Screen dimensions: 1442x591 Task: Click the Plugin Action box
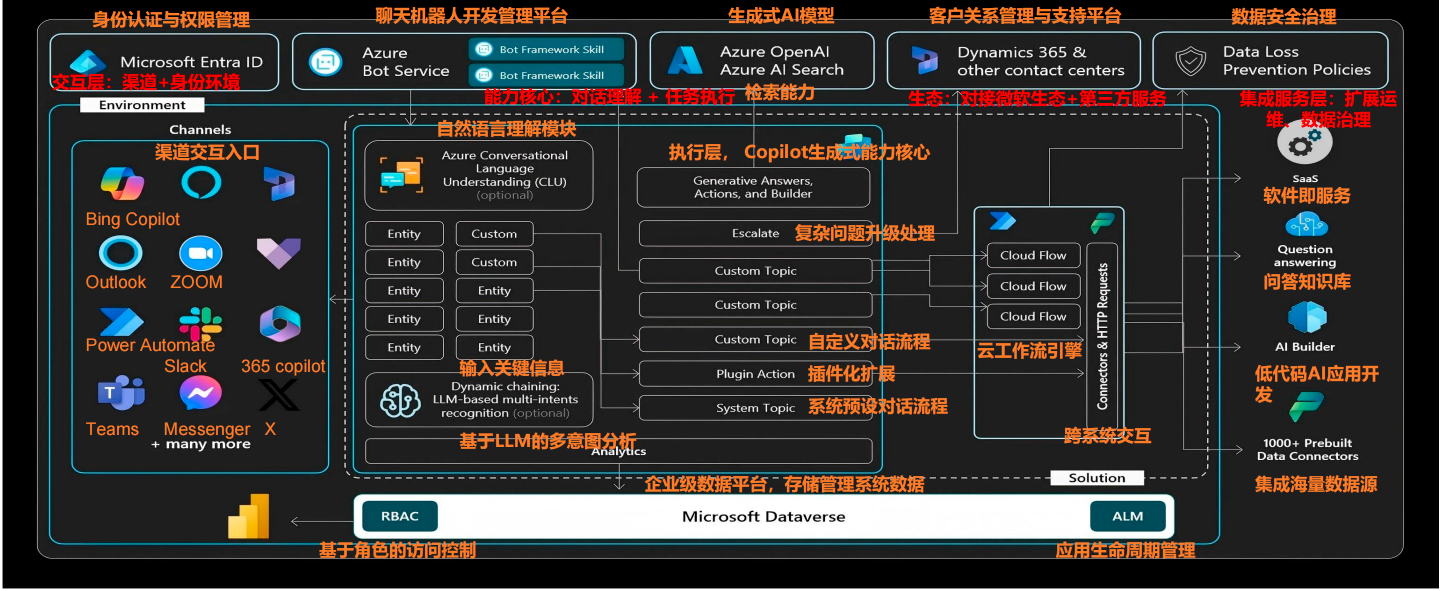(755, 374)
